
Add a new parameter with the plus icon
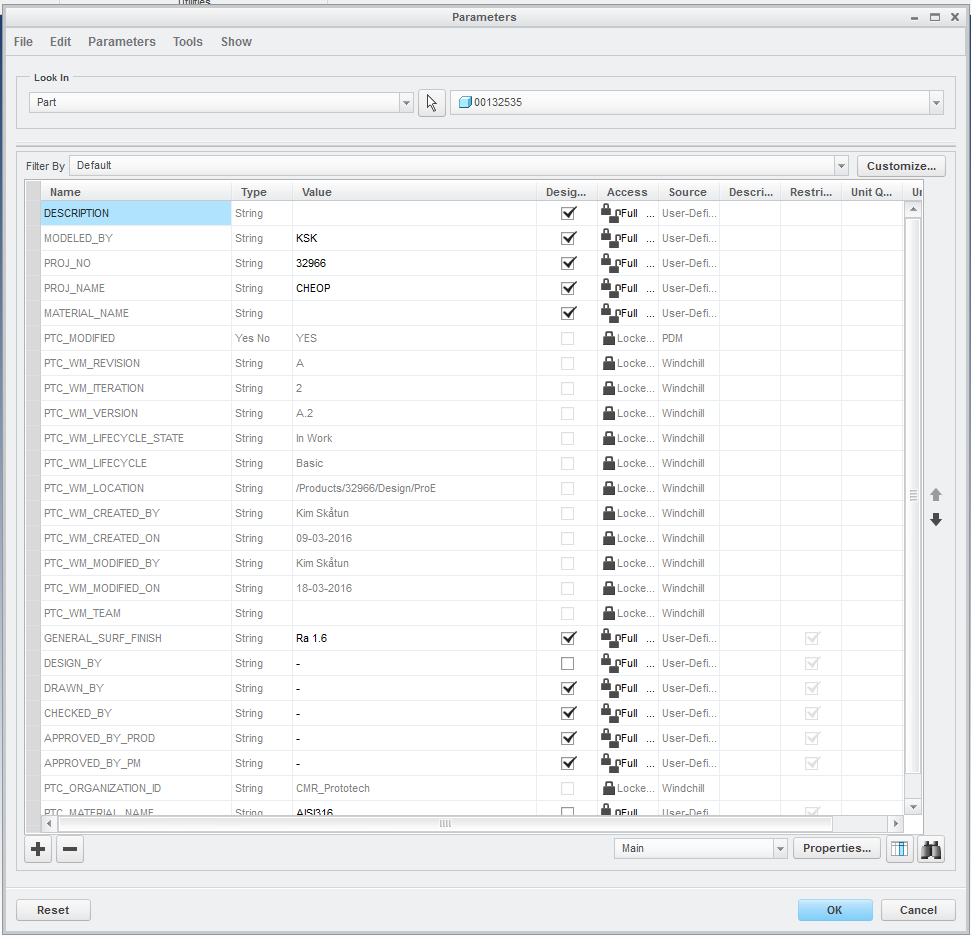click(38, 849)
